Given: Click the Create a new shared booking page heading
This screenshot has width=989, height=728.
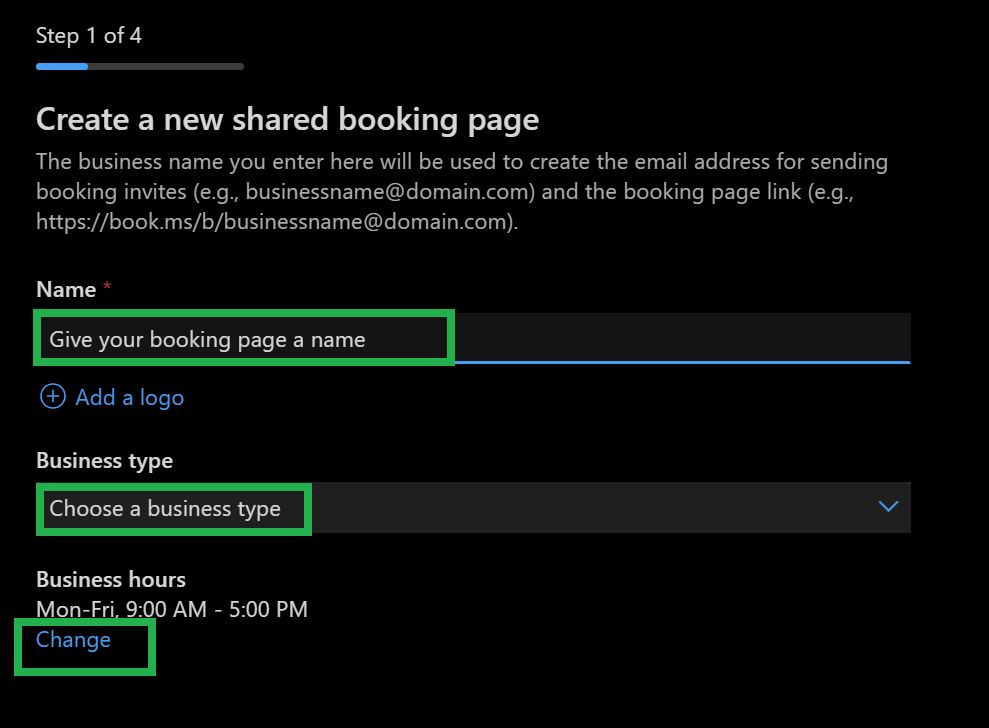Looking at the screenshot, I should [x=288, y=120].
